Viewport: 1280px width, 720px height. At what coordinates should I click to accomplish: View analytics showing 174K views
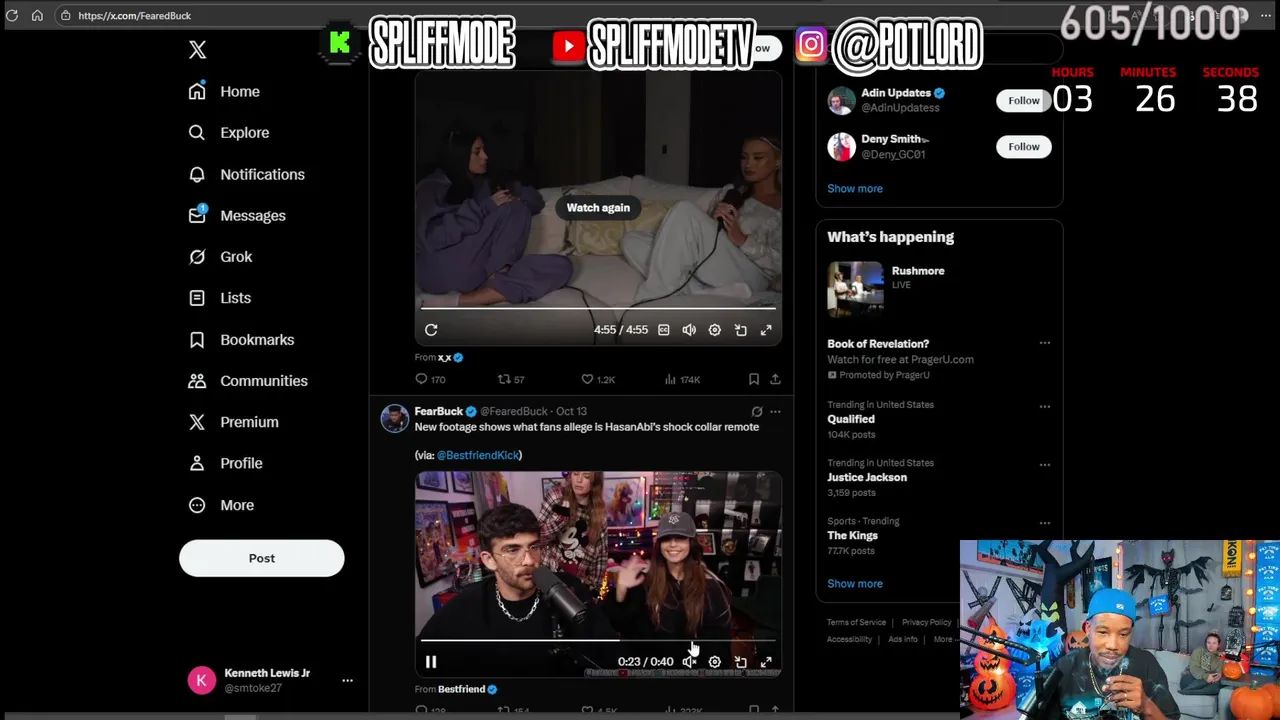(x=682, y=379)
